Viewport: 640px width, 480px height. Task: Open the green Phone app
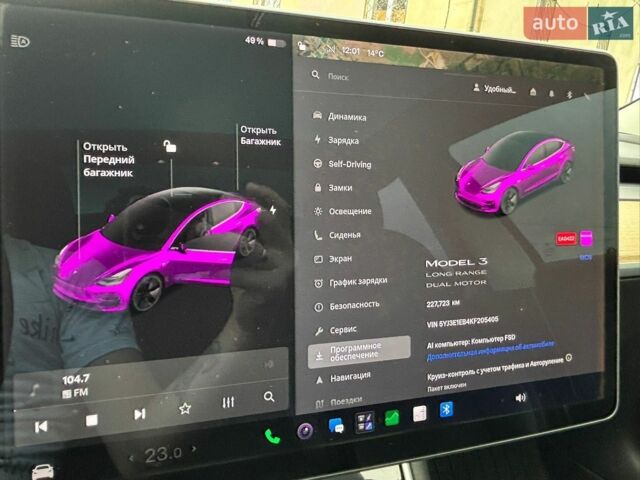click(x=272, y=437)
